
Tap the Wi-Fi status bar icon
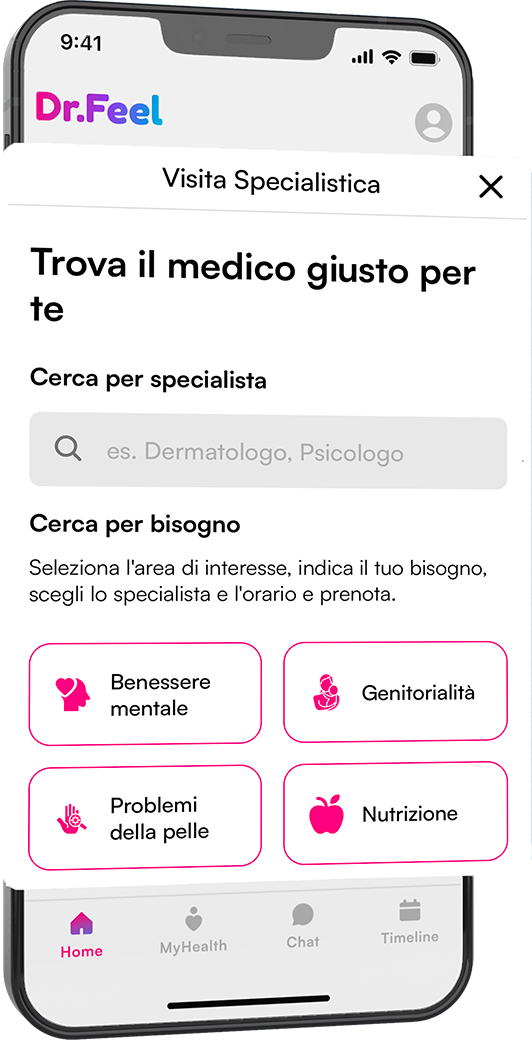[391, 58]
